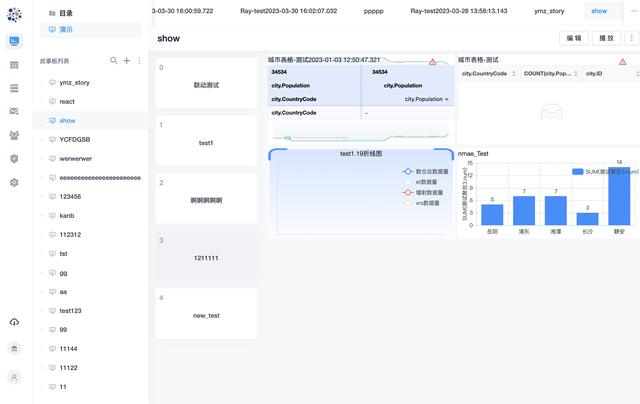Viewport: 640px width, 404px height.
Task: Click the test1.19折线图 chart title
Action: 361,153
